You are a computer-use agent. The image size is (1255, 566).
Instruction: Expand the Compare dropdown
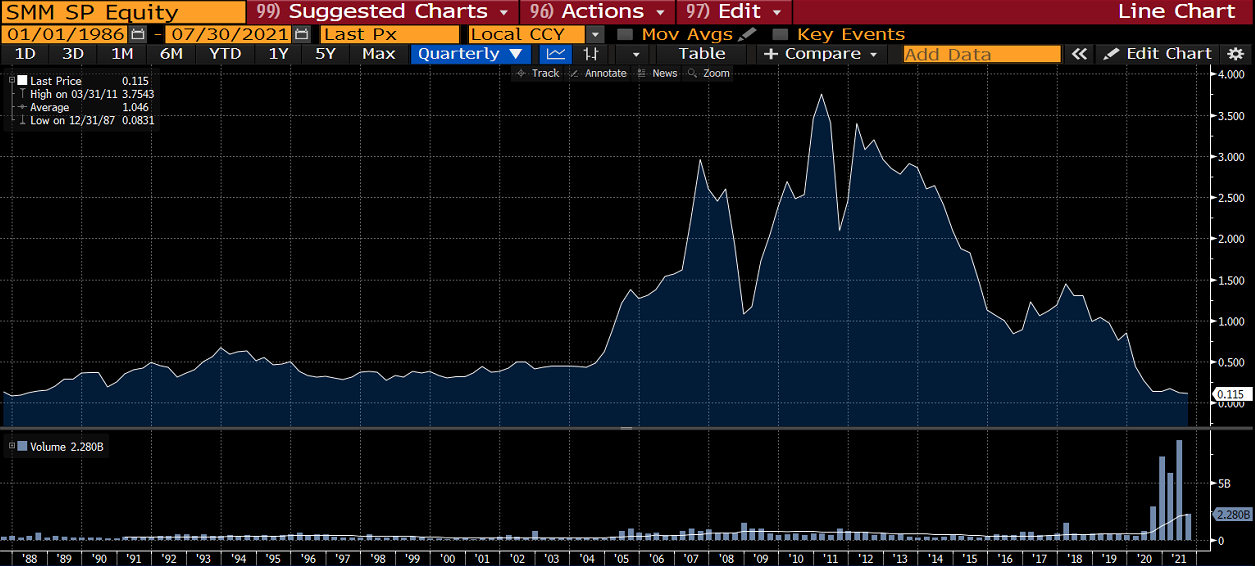tap(821, 54)
